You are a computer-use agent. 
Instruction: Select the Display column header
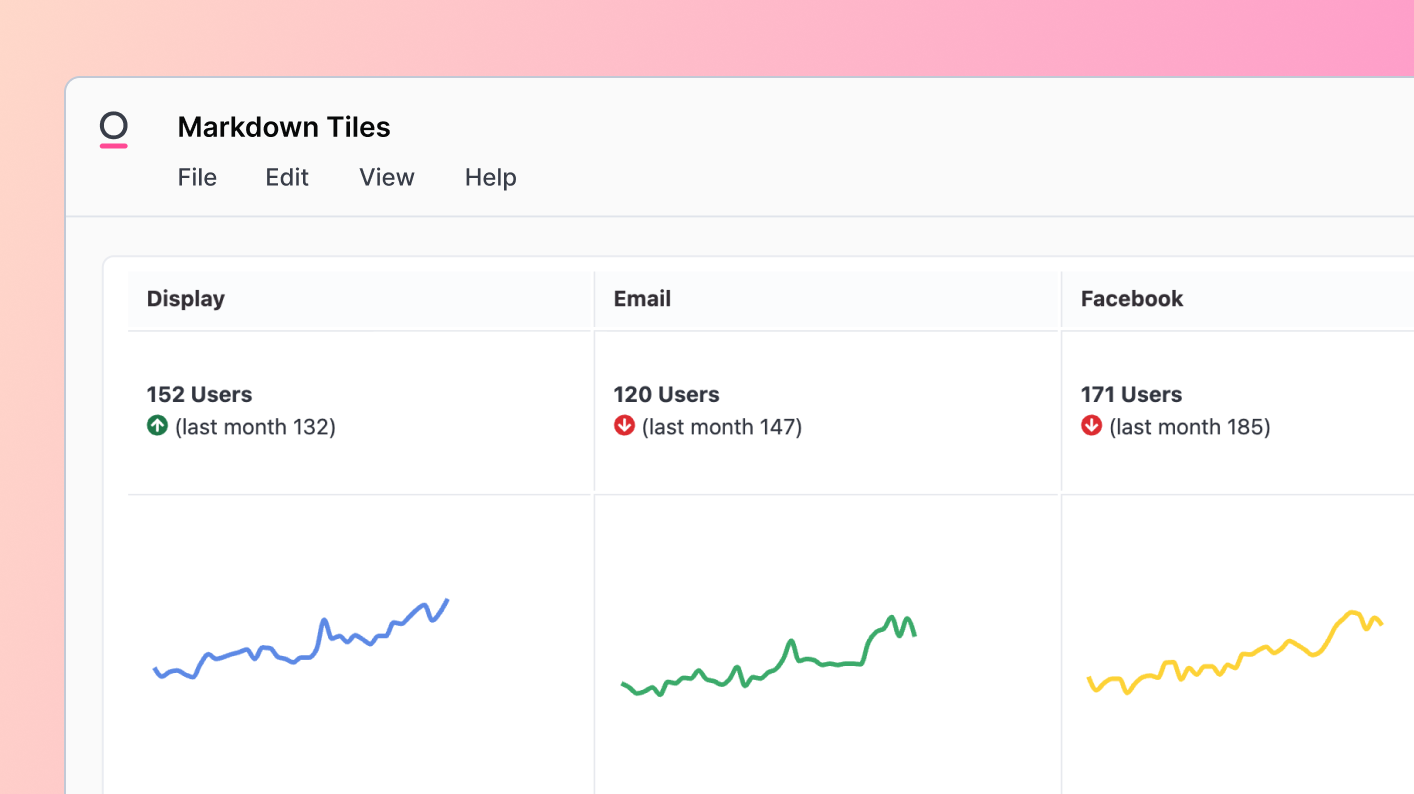pyautogui.click(x=186, y=299)
